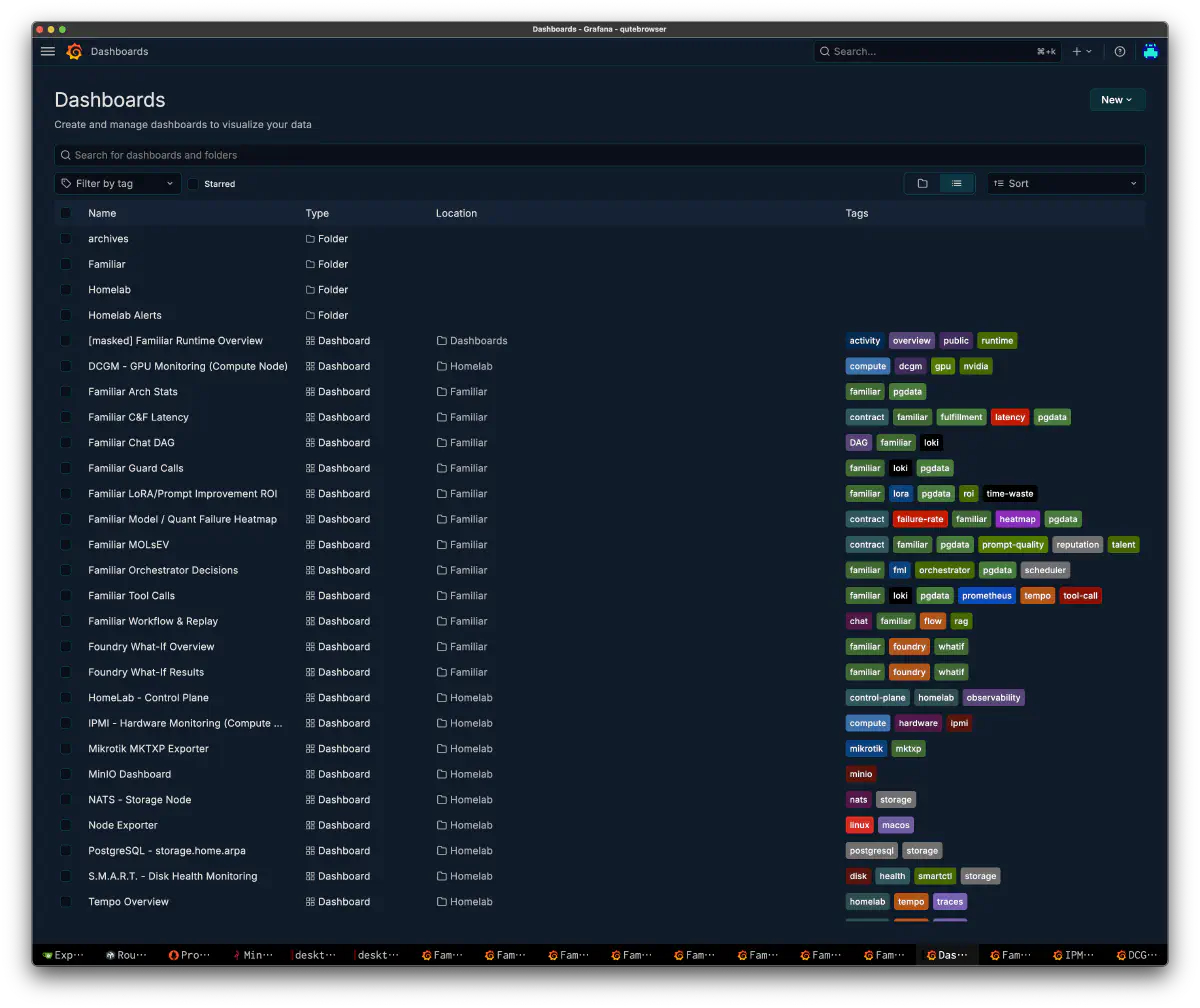
Task: Filter by the observability tag
Action: [994, 698]
